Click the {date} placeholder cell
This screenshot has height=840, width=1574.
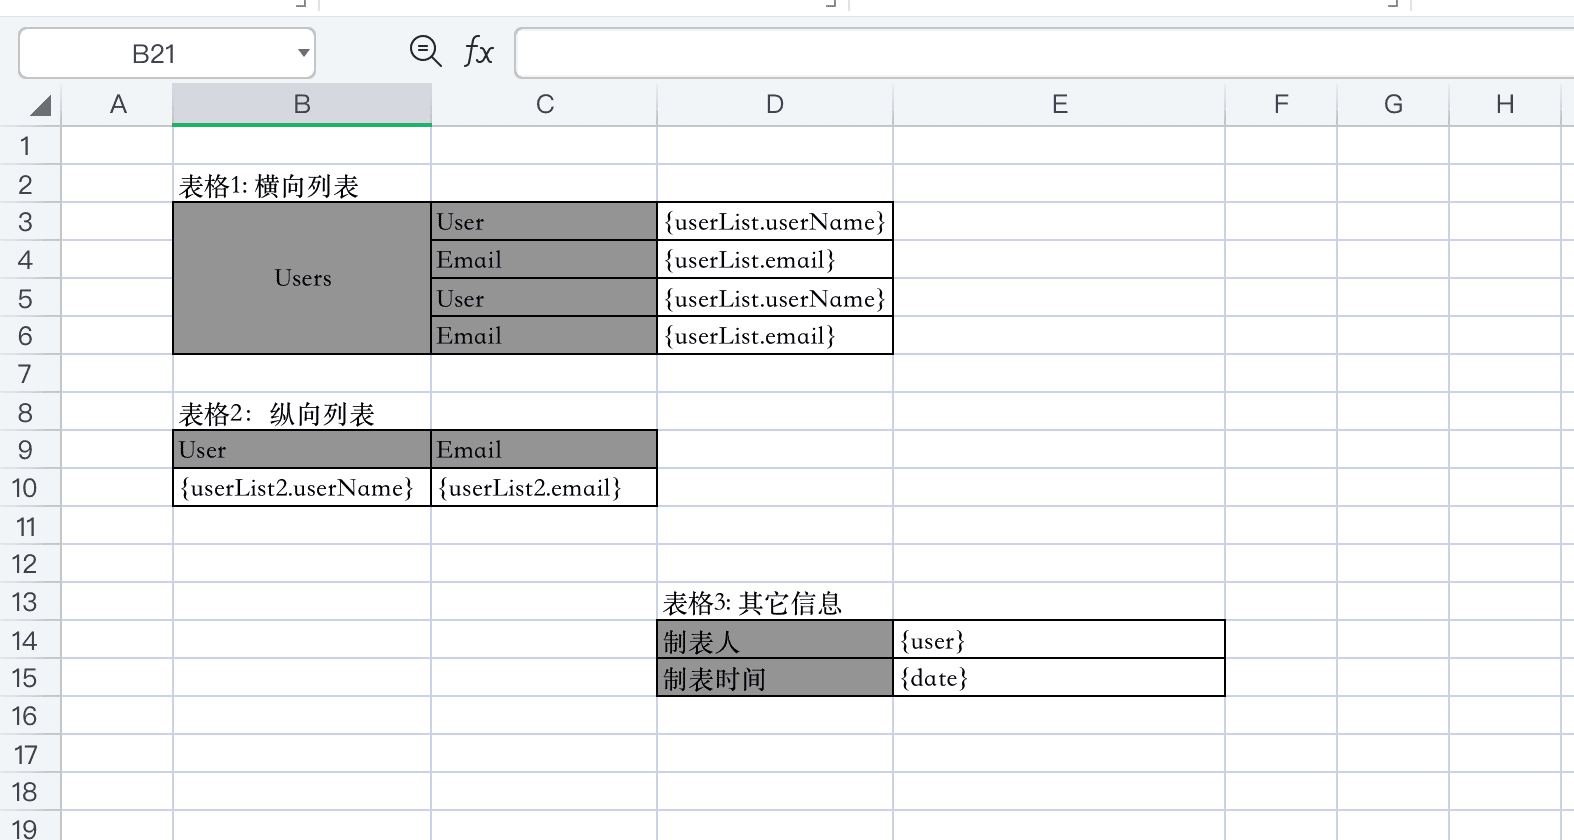pyautogui.click(x=1058, y=678)
